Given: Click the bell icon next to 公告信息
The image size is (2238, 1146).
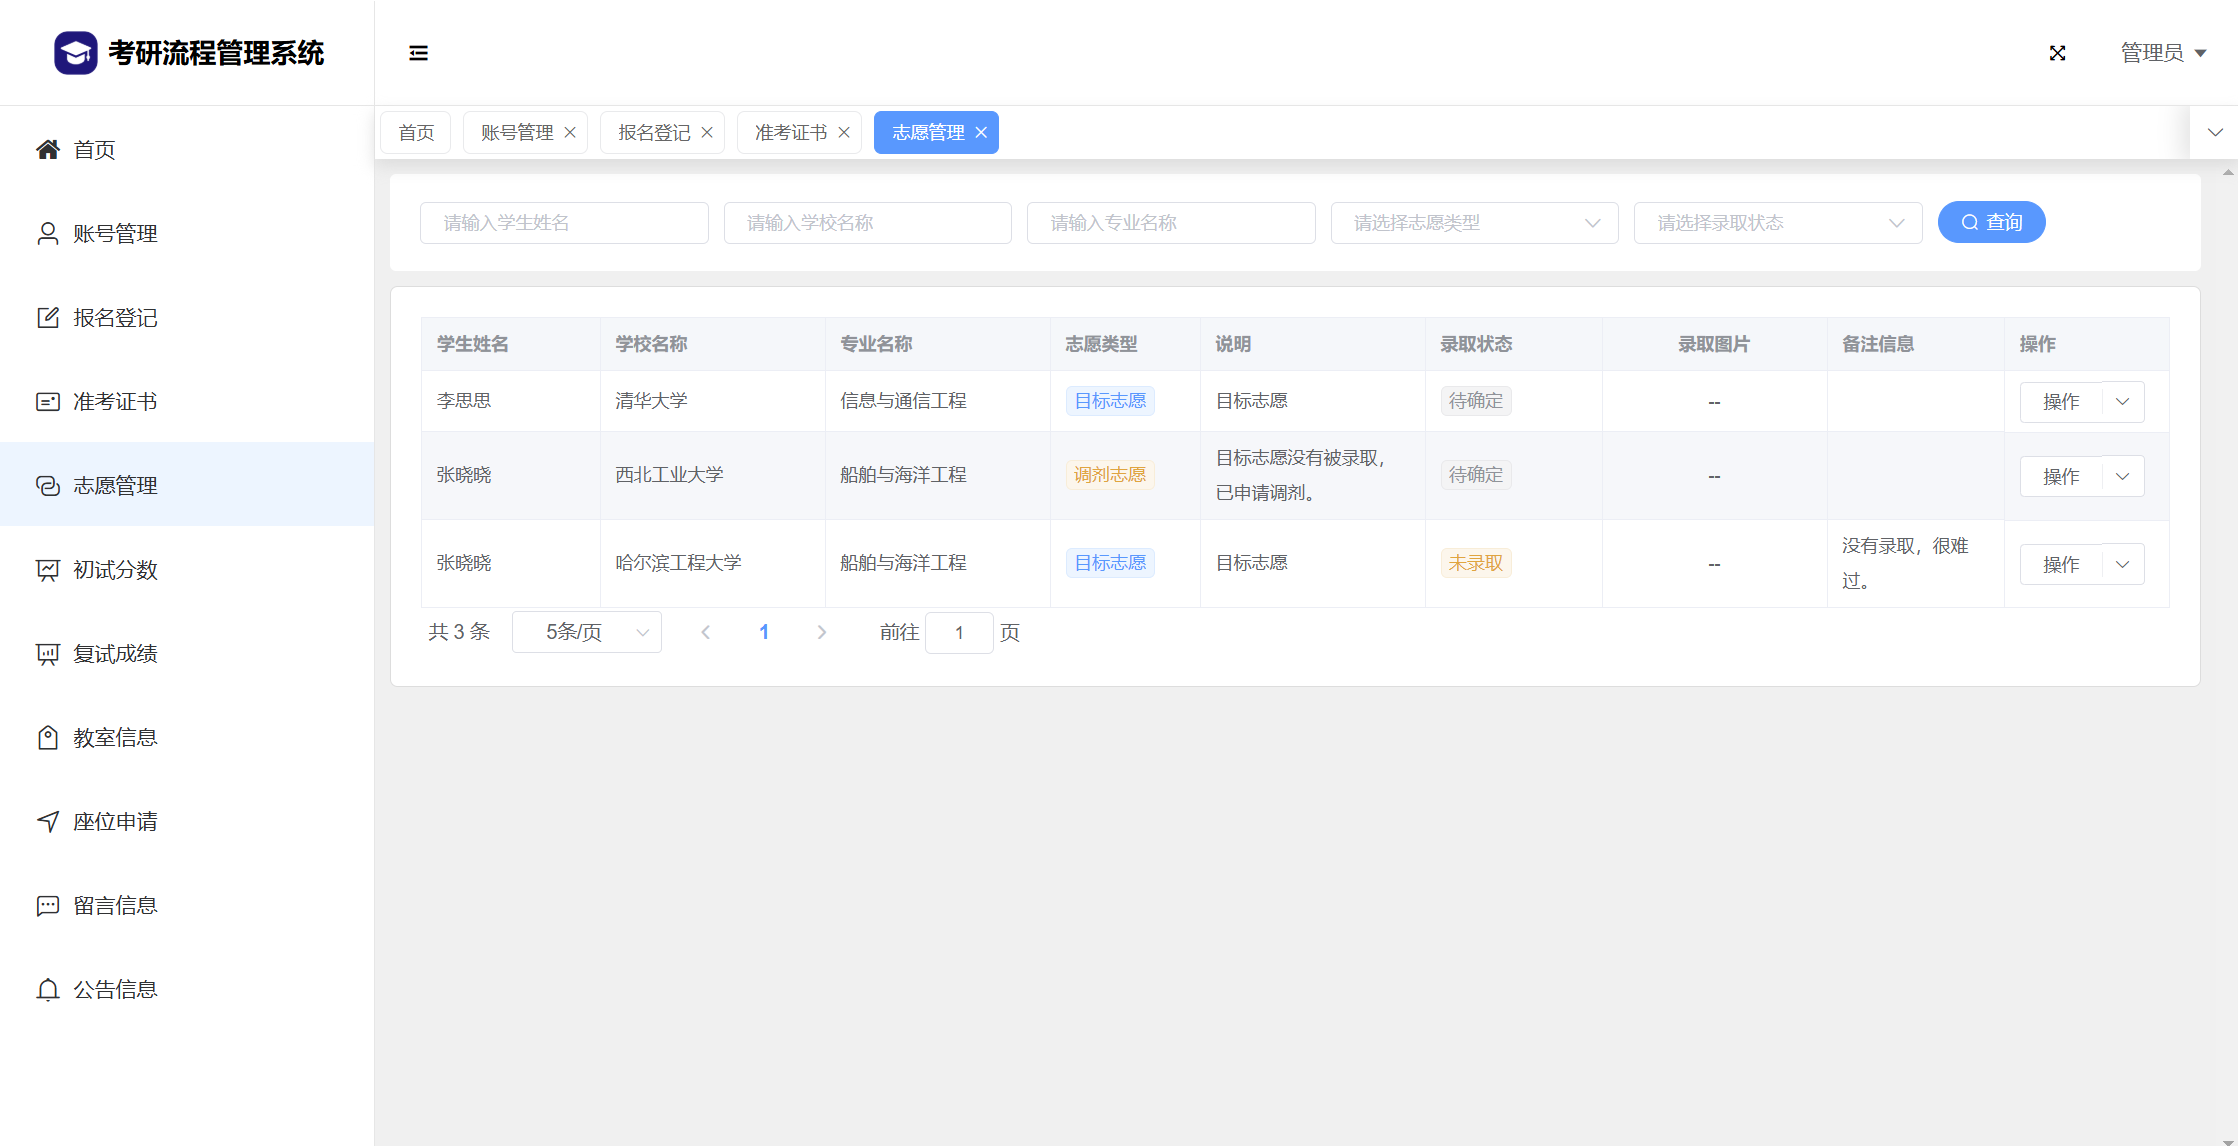Looking at the screenshot, I should [x=47, y=990].
